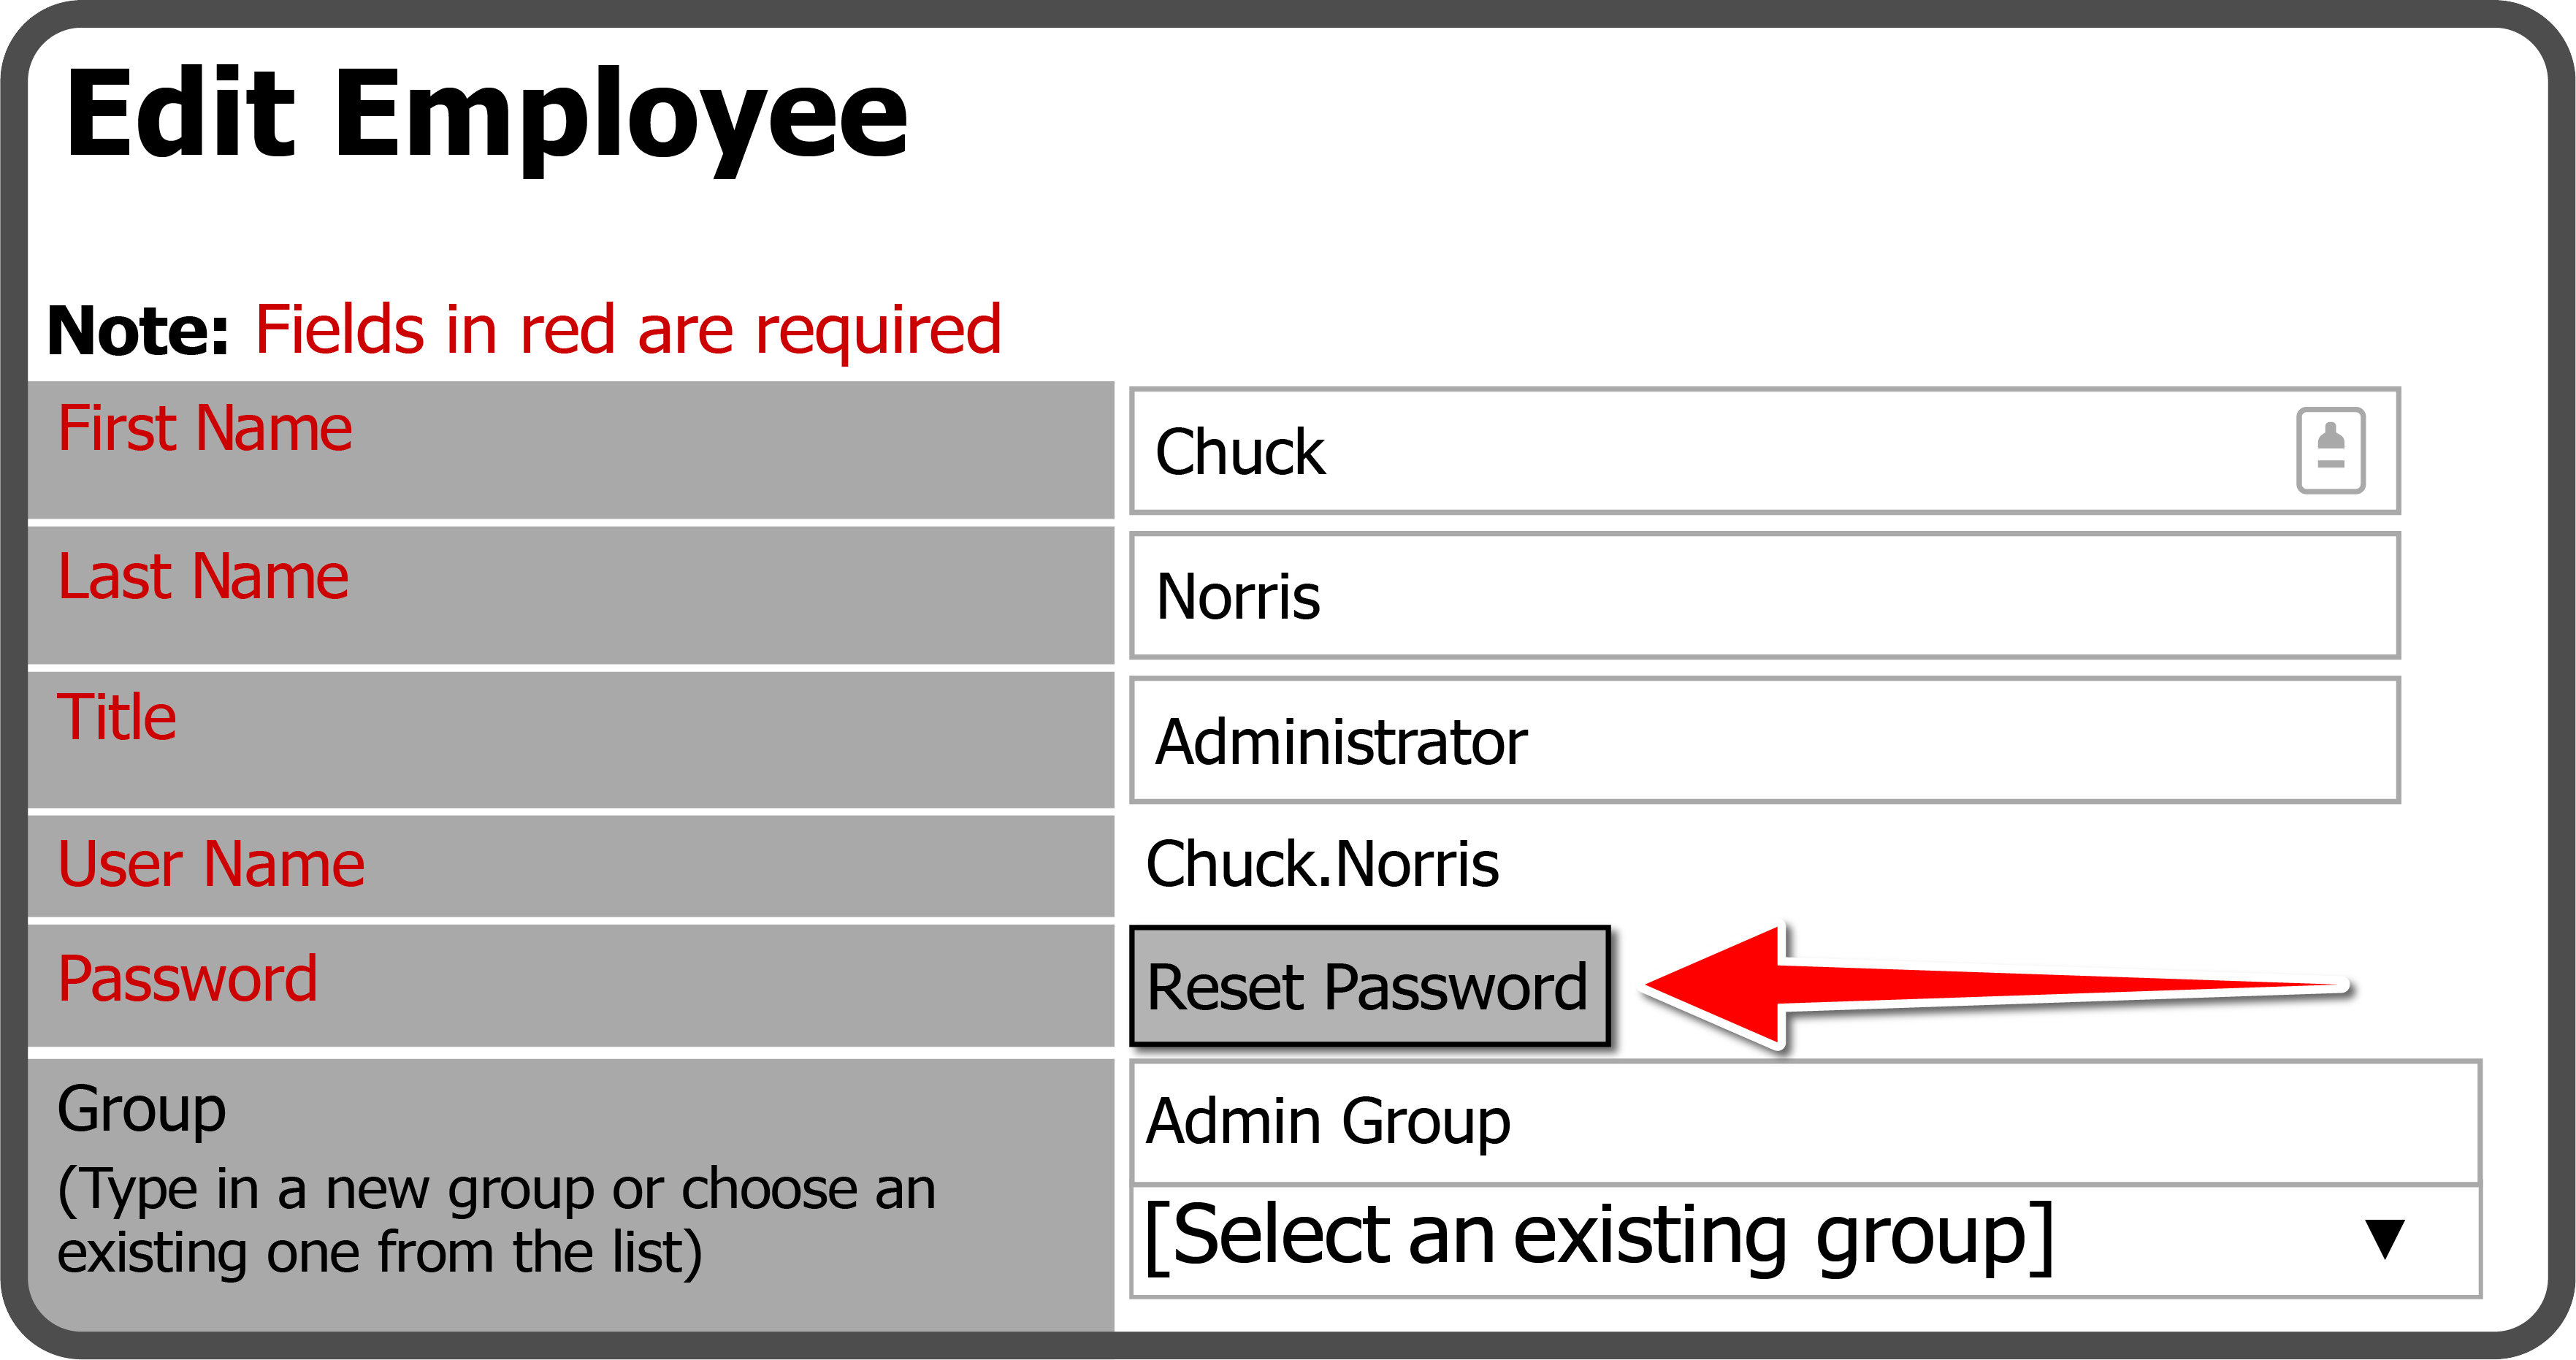Viewport: 2576px width, 1360px height.
Task: Click the Group label text
Action: coord(142,1110)
